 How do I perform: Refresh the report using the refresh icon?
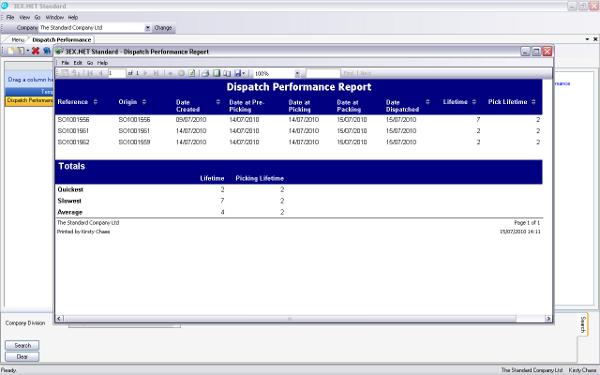pos(192,73)
